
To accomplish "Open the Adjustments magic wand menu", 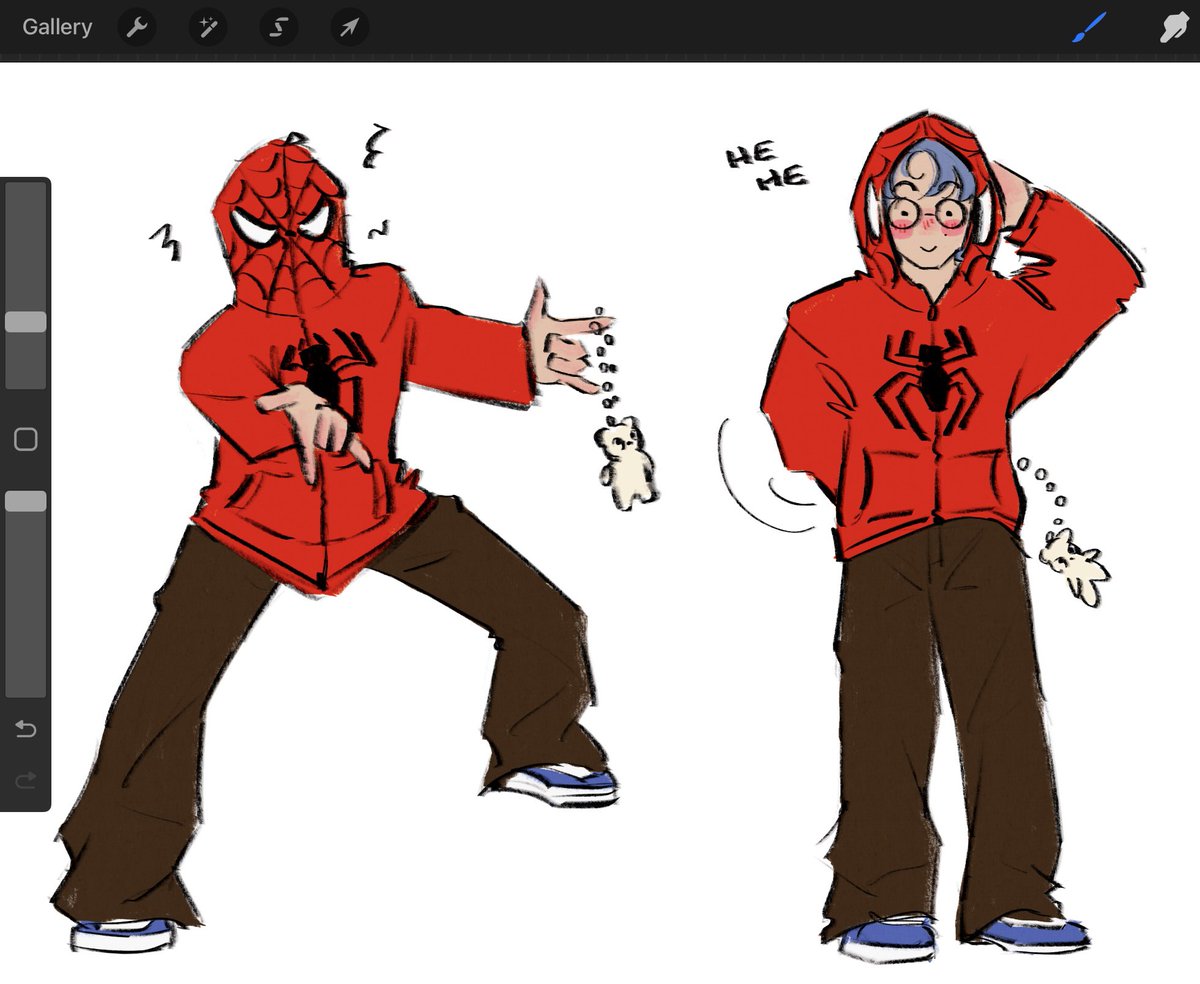I will 208,28.
